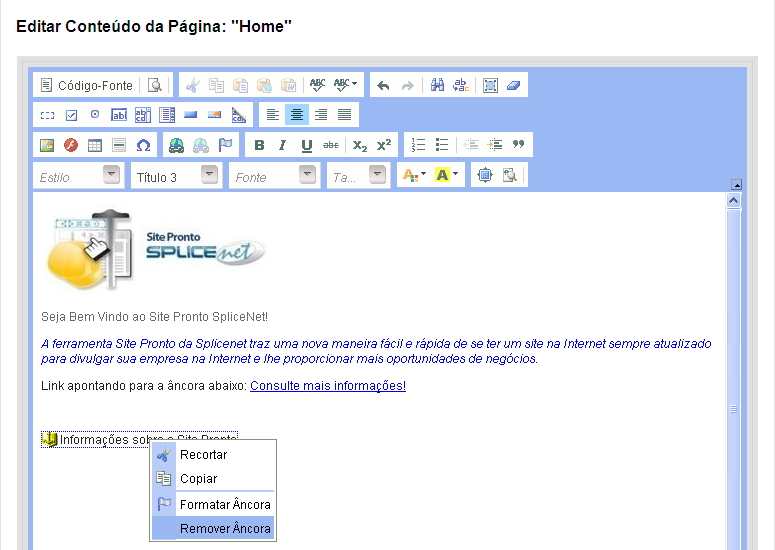Insert an image using the toolbar icon

(46, 145)
